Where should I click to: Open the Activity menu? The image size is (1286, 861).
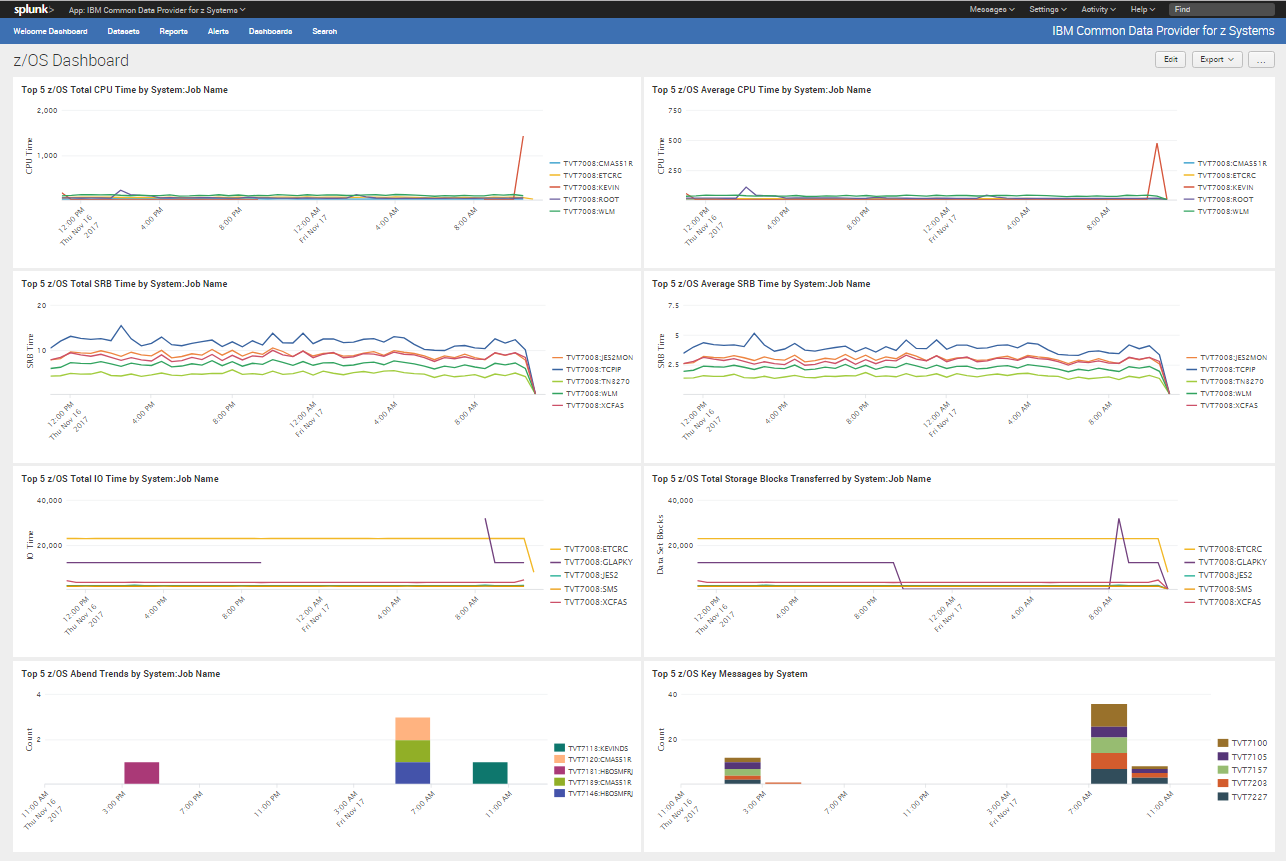click(1099, 9)
